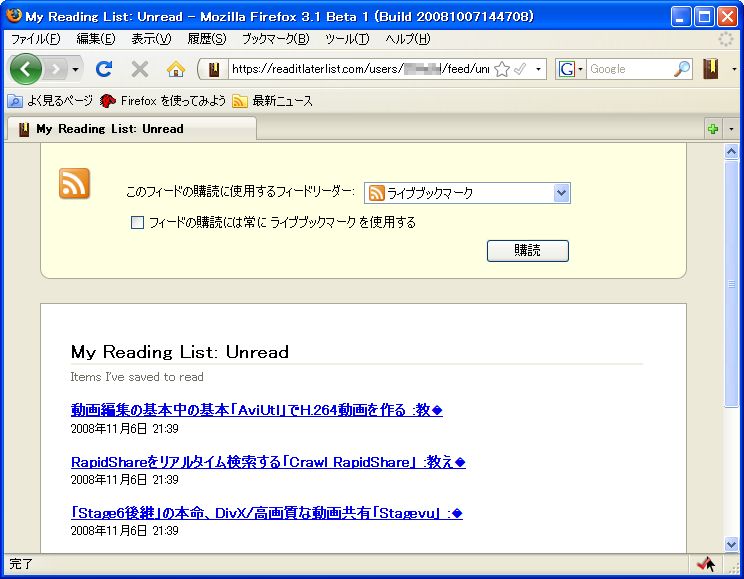744x579 pixels.
Task: Open the ブックマーク(B) menu
Action: coord(276,39)
